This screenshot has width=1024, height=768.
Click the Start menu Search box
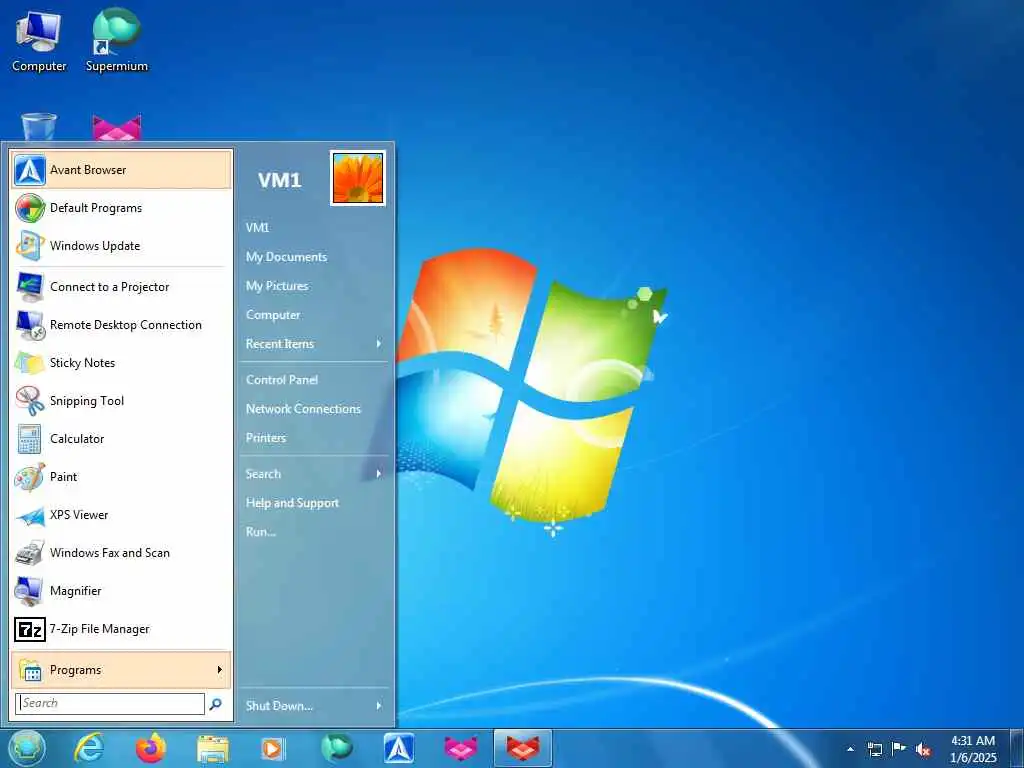110,703
